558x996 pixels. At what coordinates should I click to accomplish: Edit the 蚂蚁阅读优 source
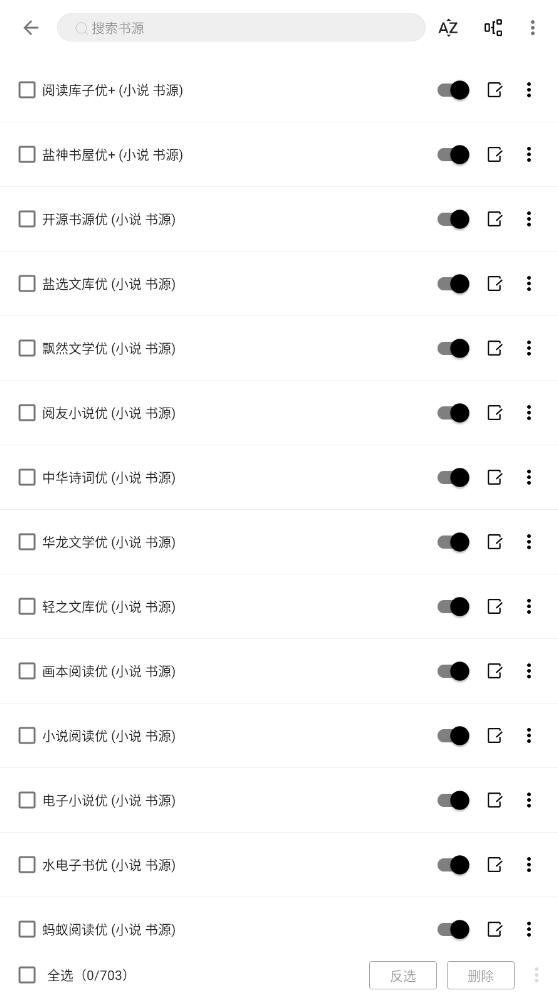tap(494, 929)
